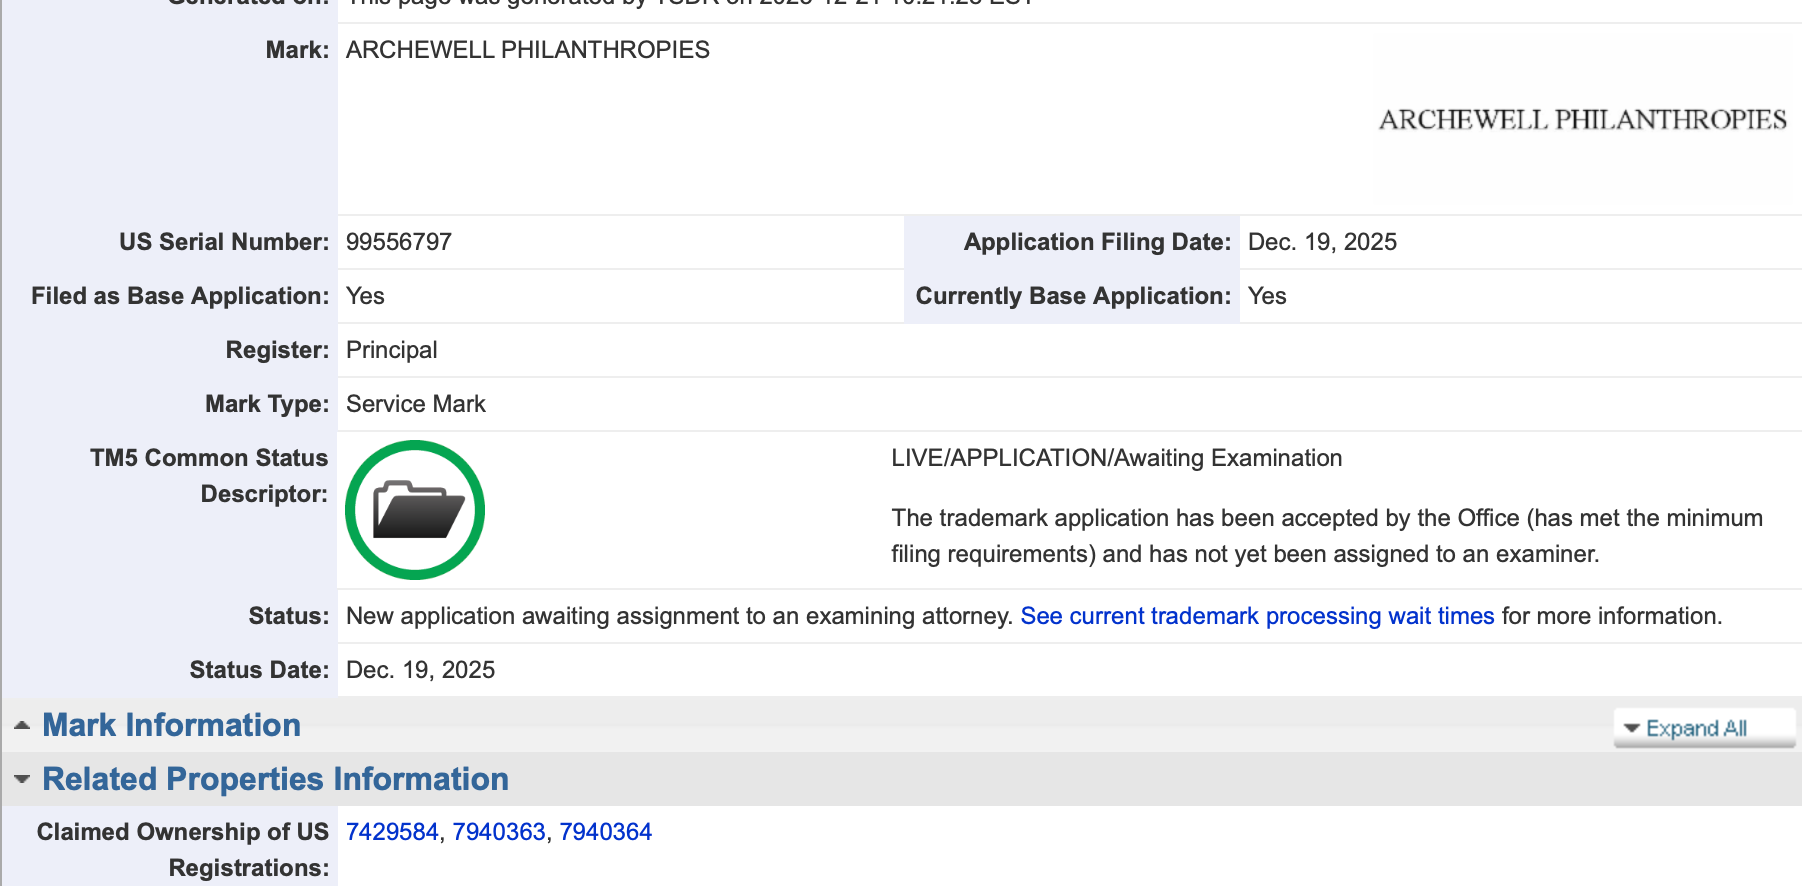The width and height of the screenshot is (1802, 886).
Task: Open registration number 7940364
Action: tap(605, 832)
